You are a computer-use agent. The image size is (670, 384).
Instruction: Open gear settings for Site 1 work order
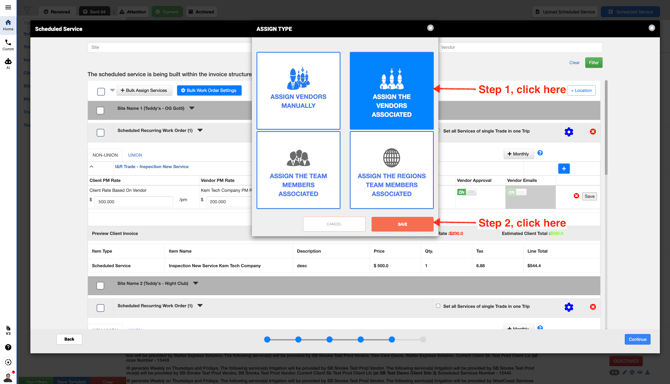[x=569, y=132]
